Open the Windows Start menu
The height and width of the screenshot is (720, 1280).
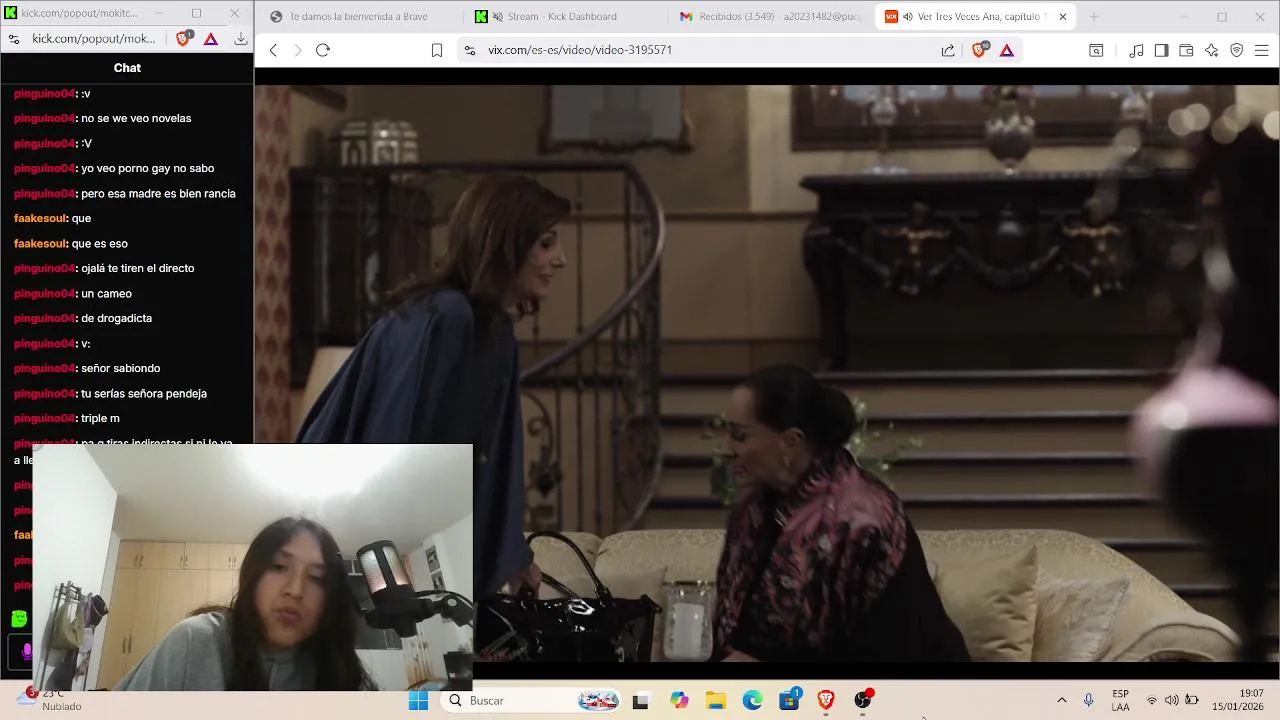[x=418, y=700]
